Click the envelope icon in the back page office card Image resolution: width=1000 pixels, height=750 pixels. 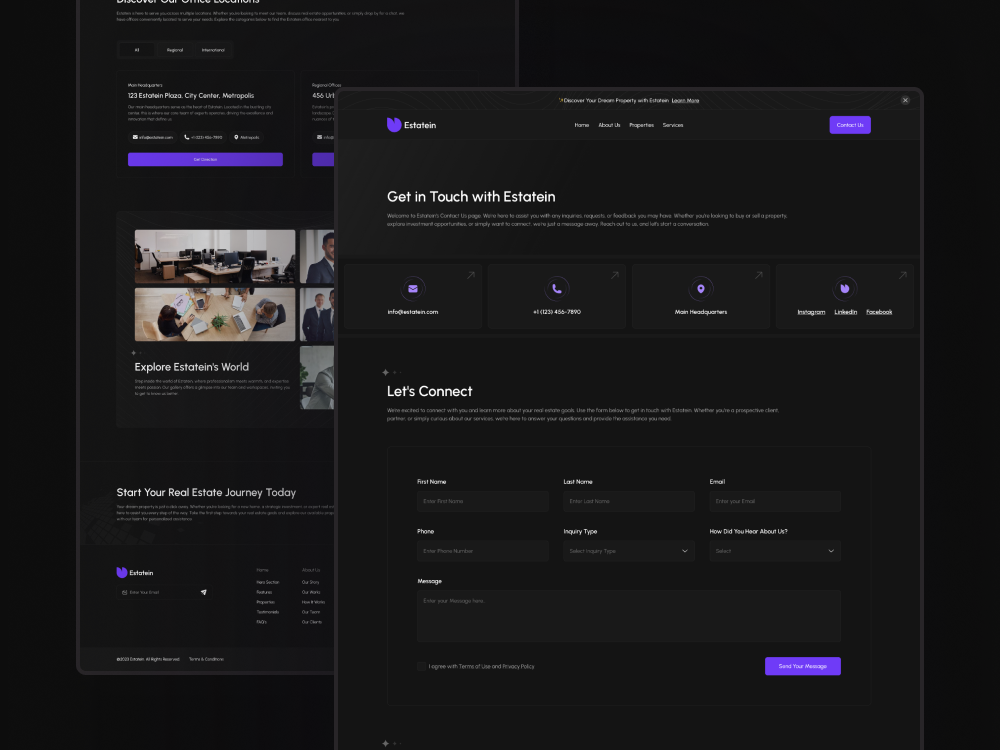pyautogui.click(x=135, y=137)
